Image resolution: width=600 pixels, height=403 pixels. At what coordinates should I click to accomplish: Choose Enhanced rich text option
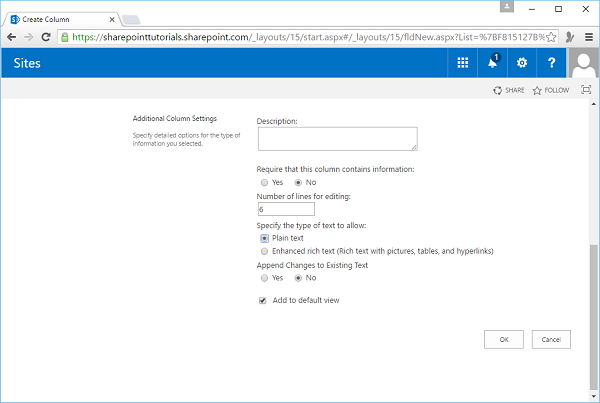point(264,251)
